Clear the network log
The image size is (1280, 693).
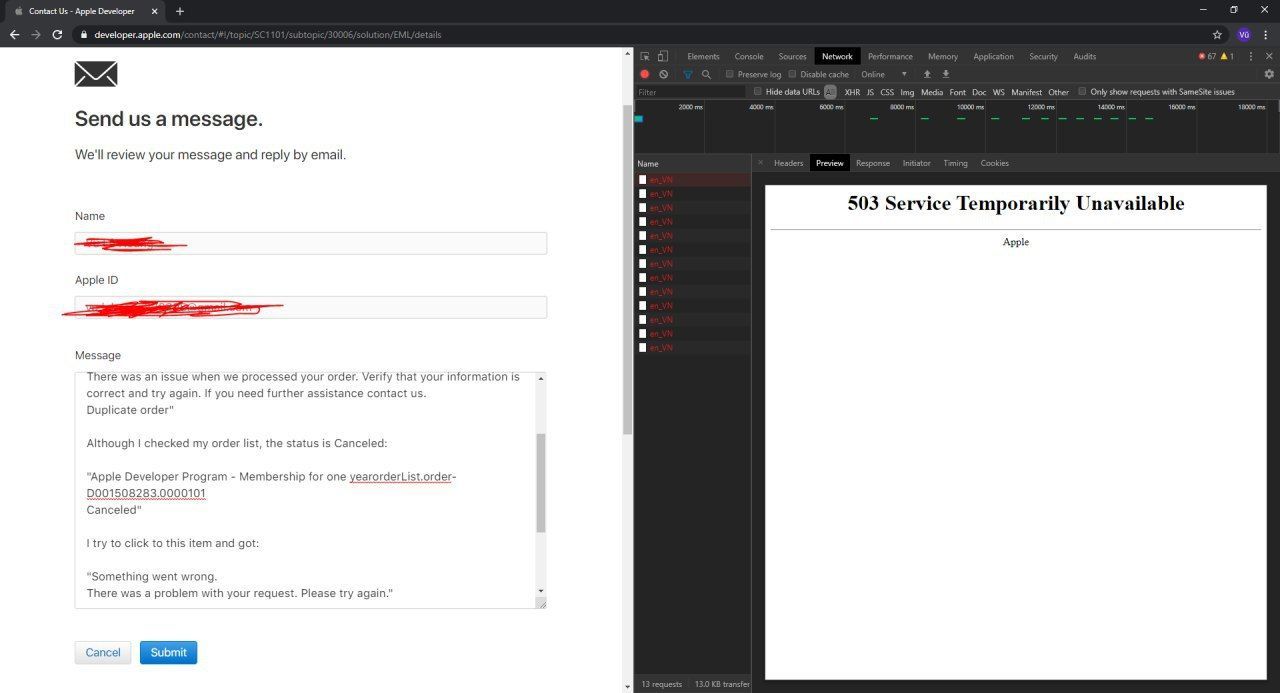pos(663,74)
